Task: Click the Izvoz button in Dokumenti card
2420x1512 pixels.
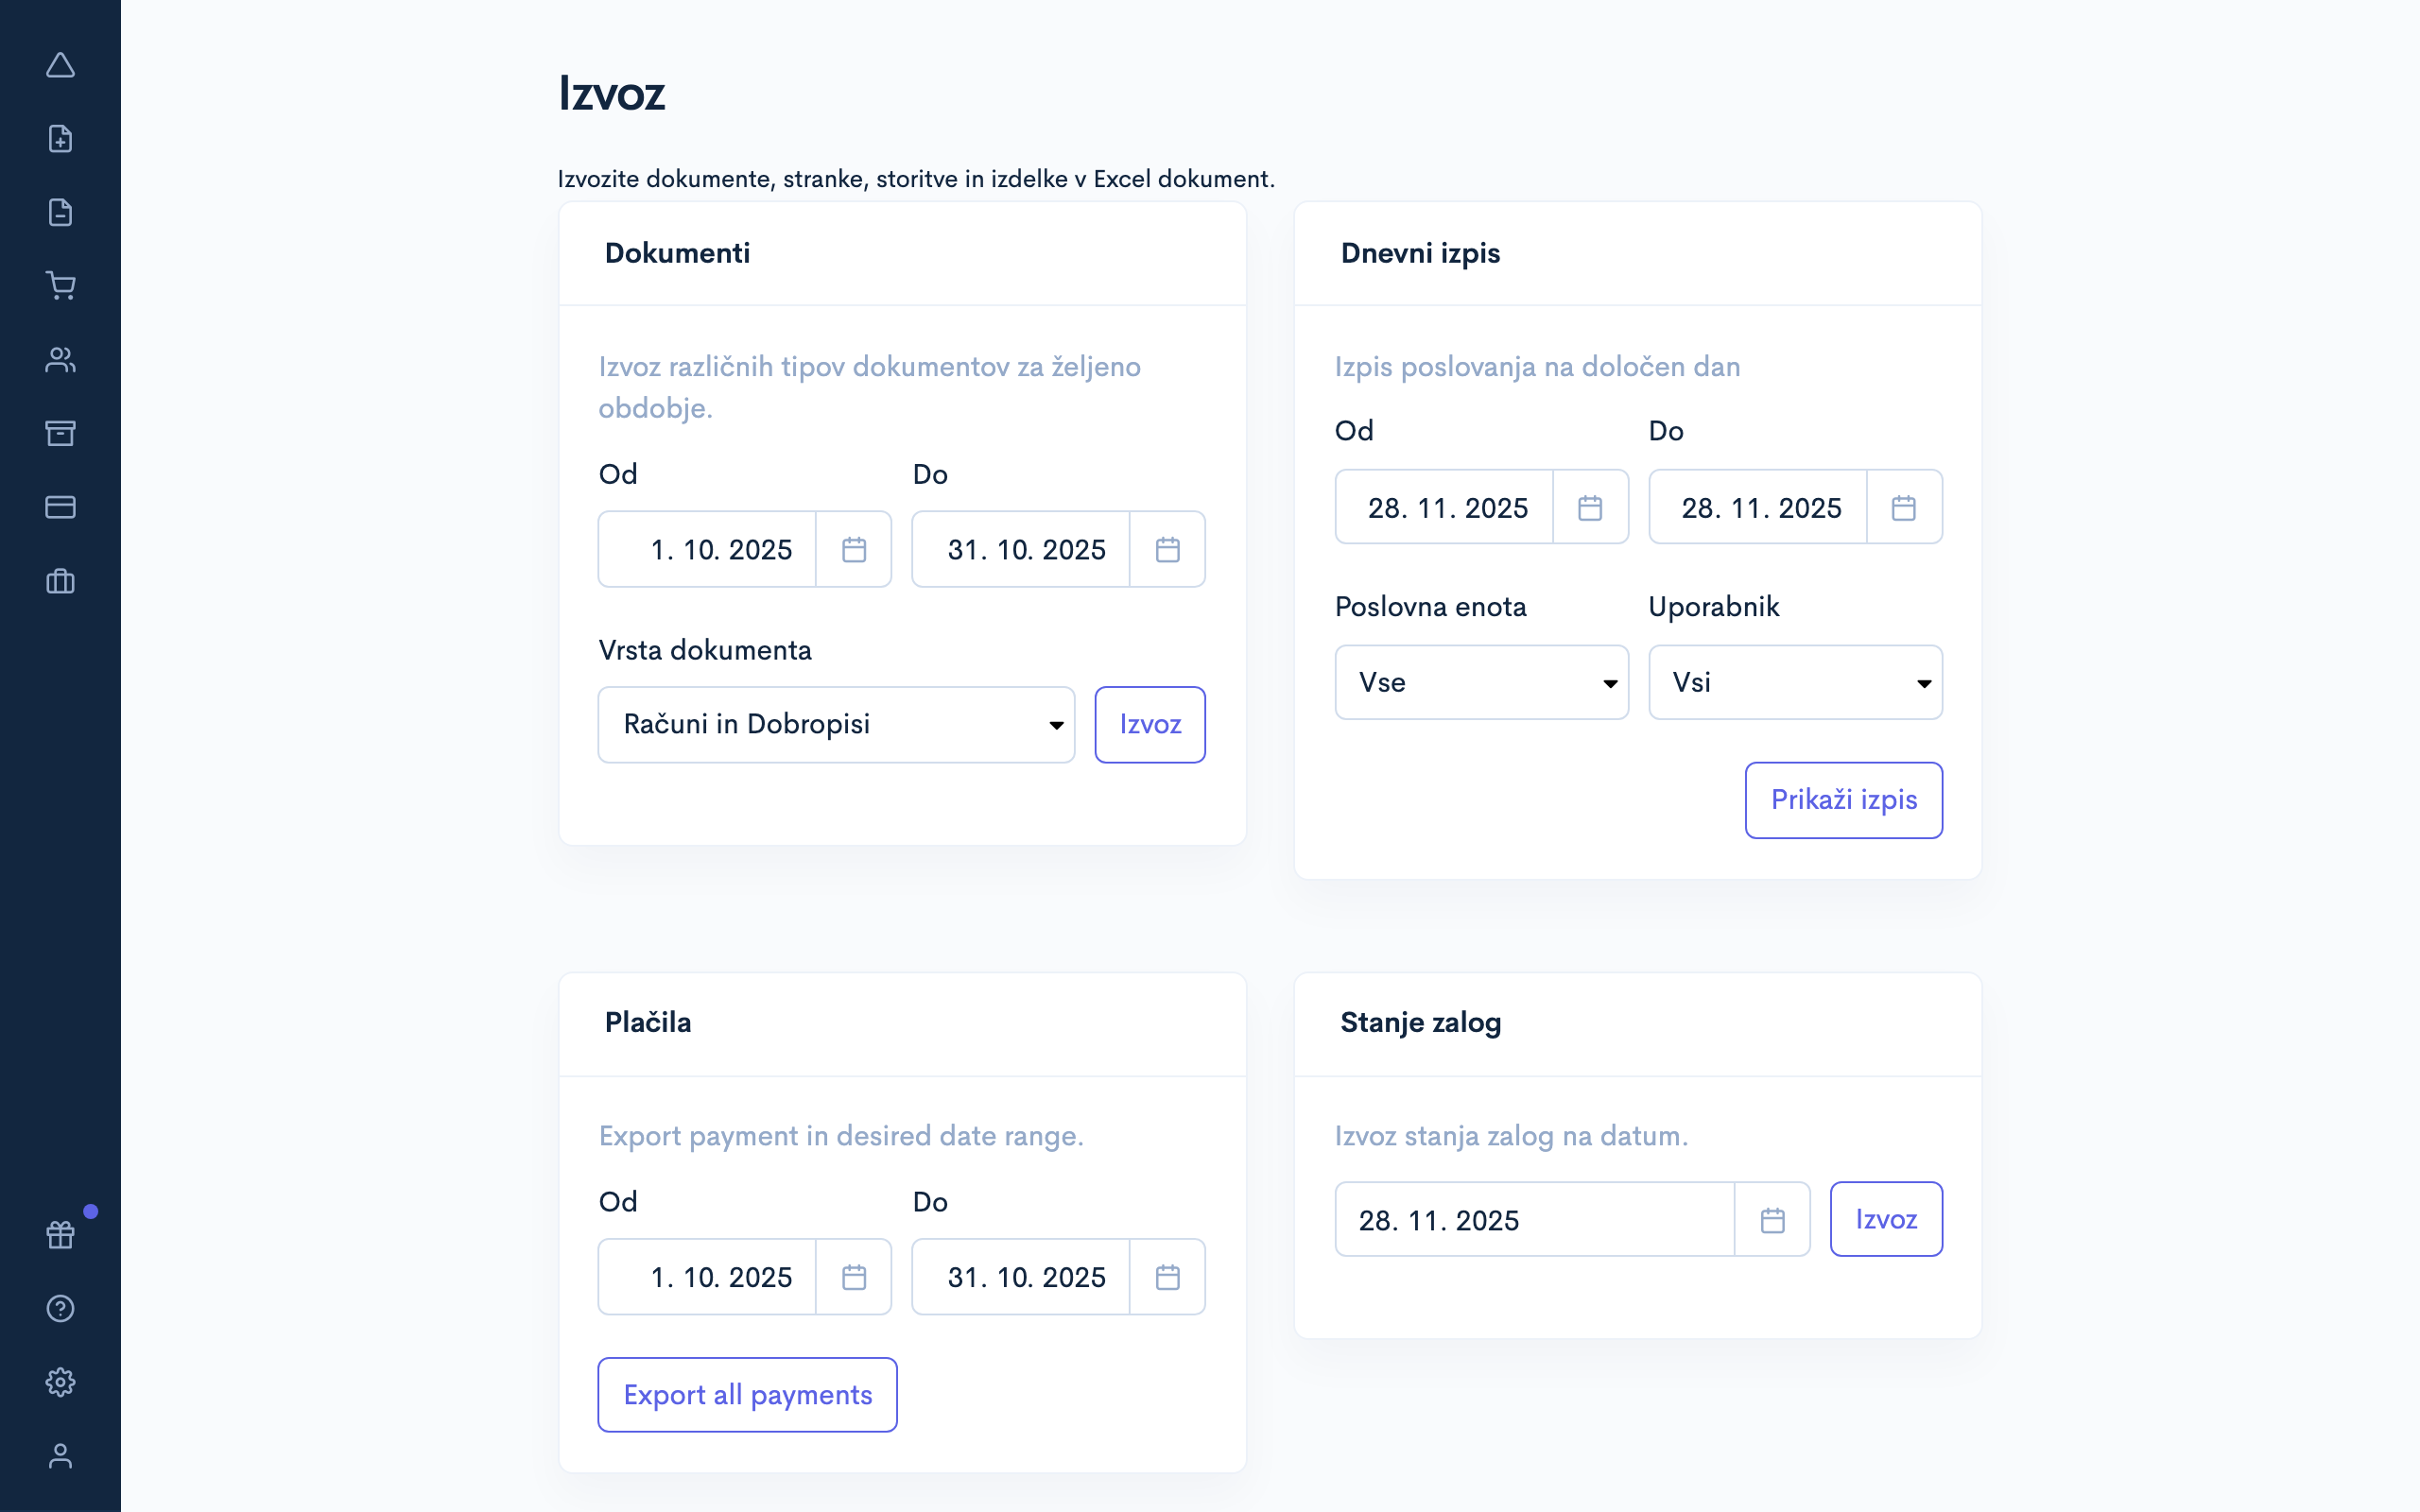Action: click(1150, 725)
